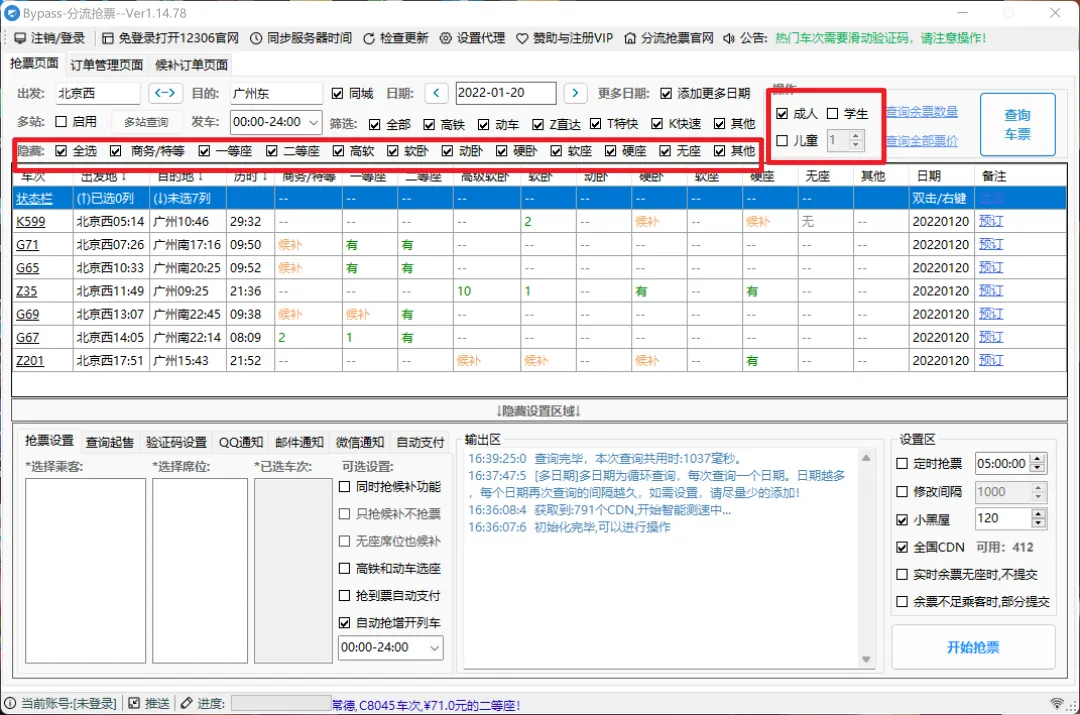Click the check update refresh icon

(369, 38)
